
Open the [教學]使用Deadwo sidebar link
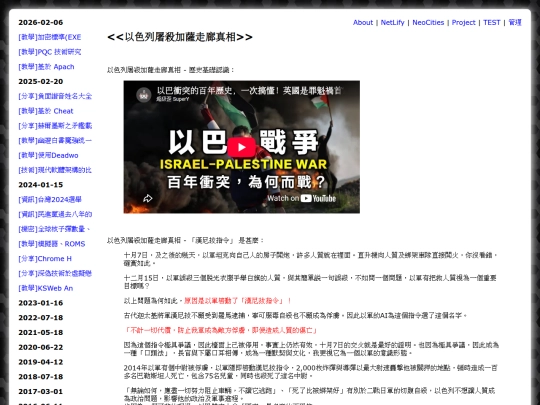point(48,155)
